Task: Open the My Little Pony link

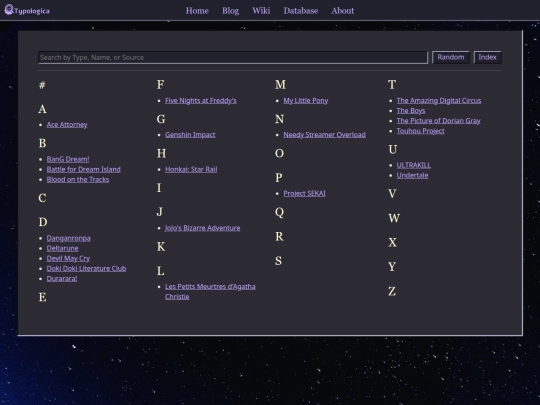Action: coord(306,101)
